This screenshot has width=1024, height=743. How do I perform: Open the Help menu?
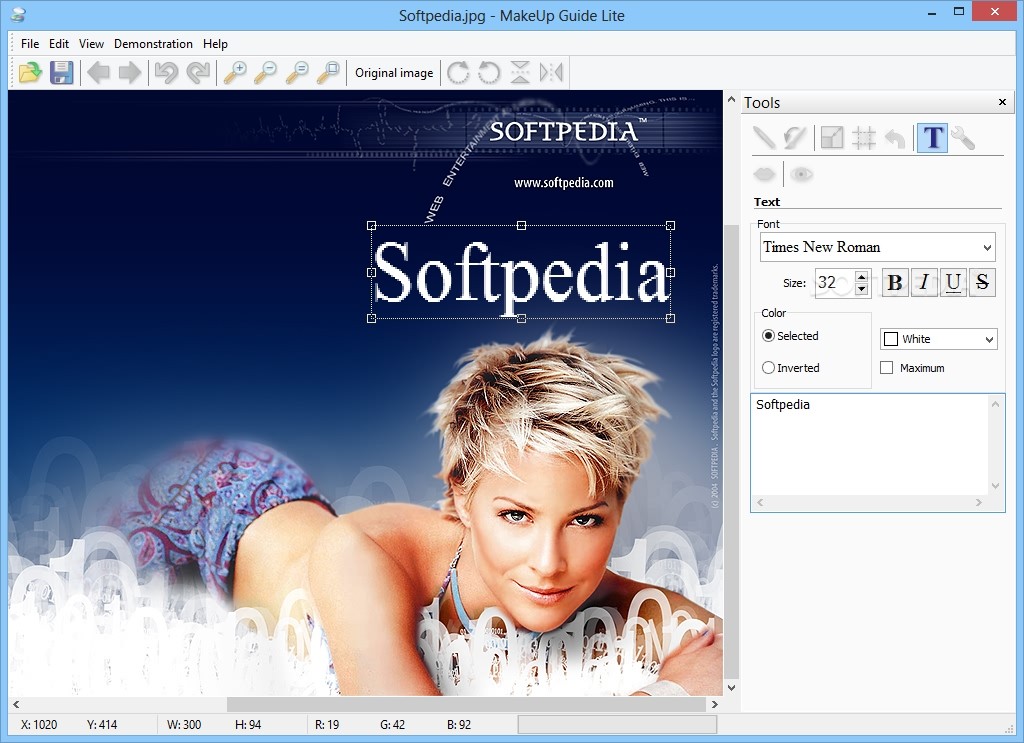click(215, 44)
